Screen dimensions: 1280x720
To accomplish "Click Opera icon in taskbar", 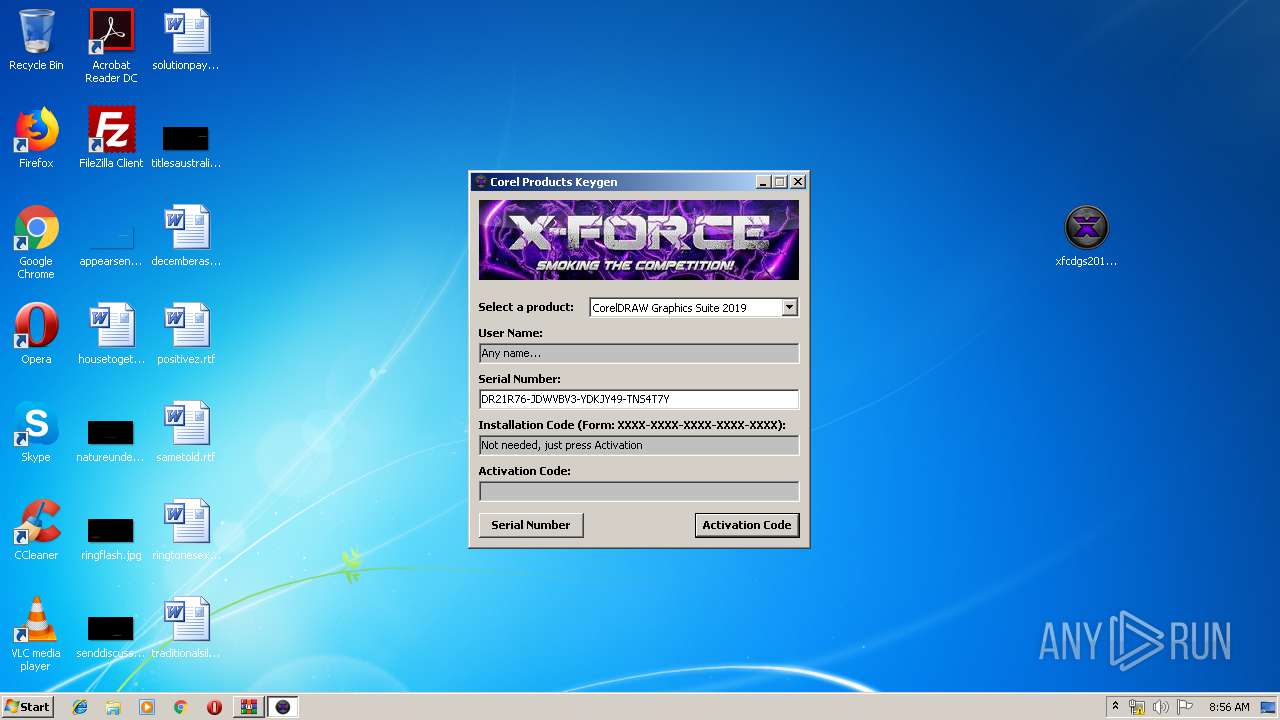I will [x=214, y=707].
